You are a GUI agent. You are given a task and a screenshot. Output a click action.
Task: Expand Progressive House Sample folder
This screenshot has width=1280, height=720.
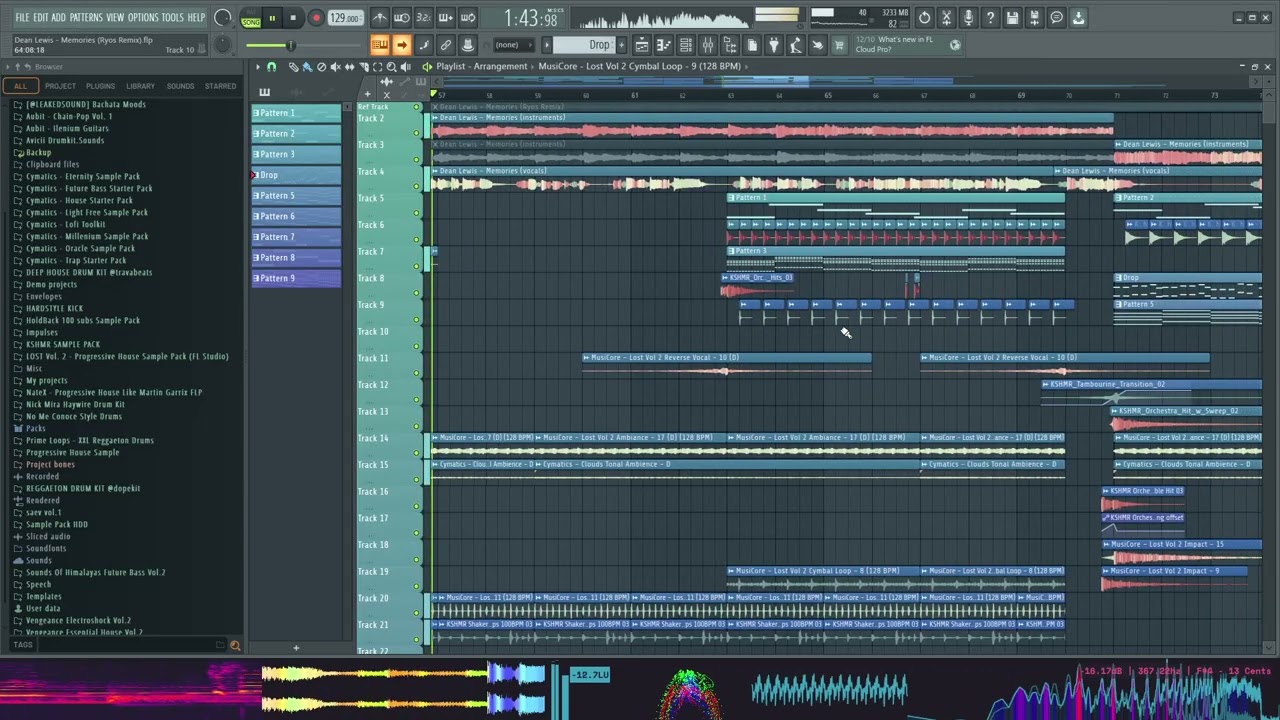[65, 452]
